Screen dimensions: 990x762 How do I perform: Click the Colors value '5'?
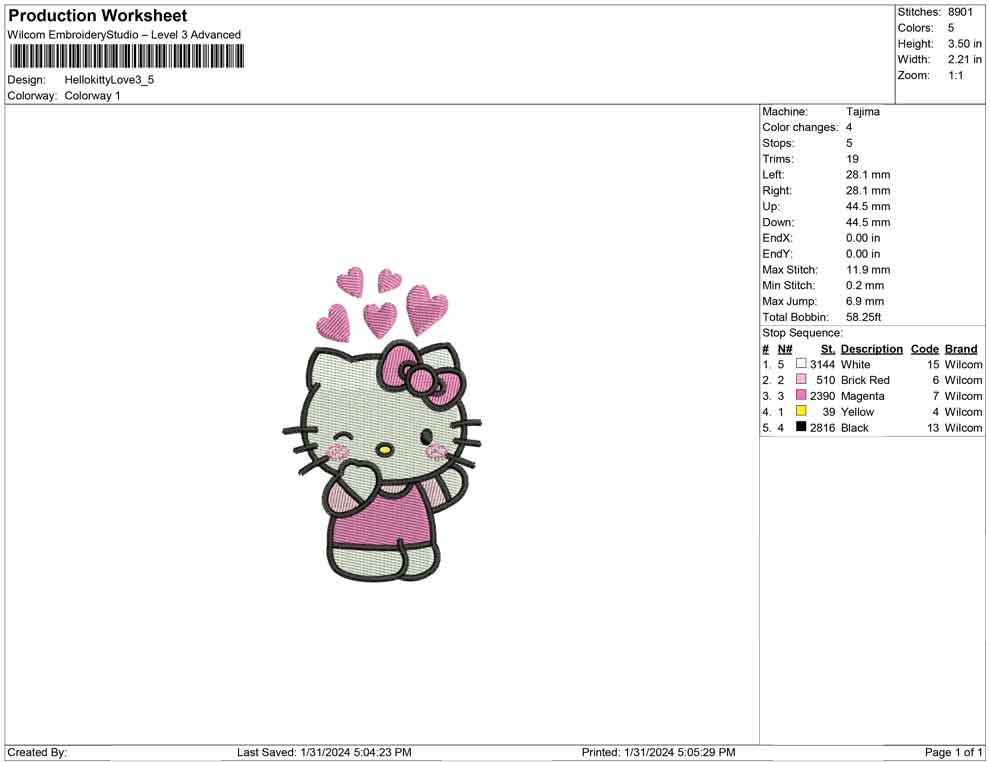pos(951,28)
